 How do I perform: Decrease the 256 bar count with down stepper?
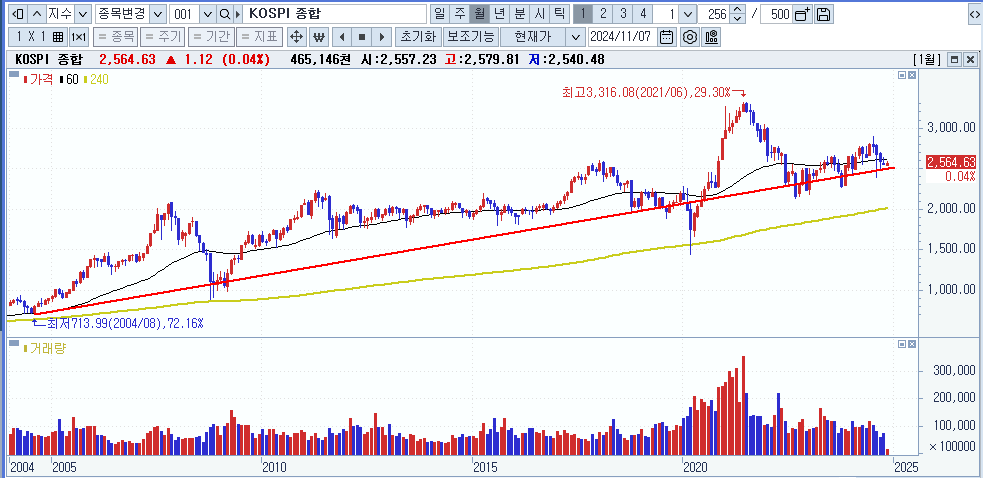[739, 18]
